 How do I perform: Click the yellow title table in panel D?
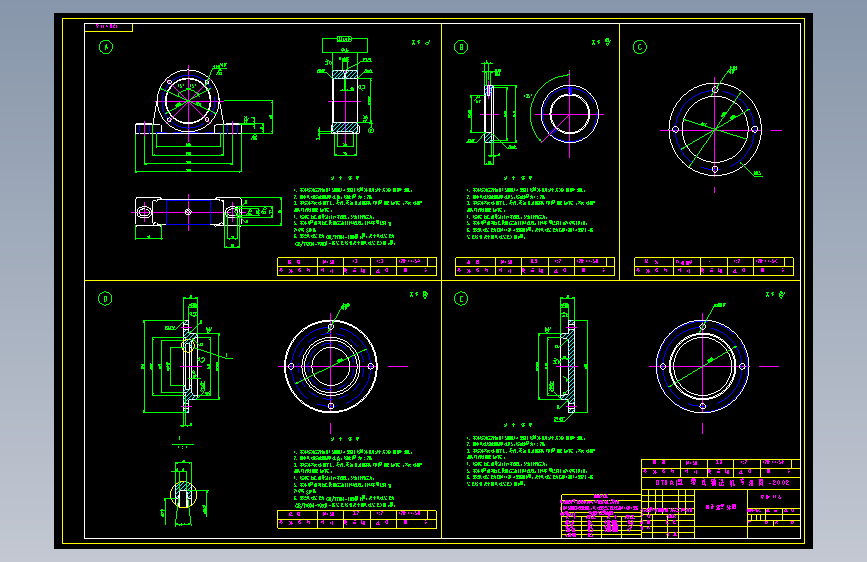(x=357, y=519)
